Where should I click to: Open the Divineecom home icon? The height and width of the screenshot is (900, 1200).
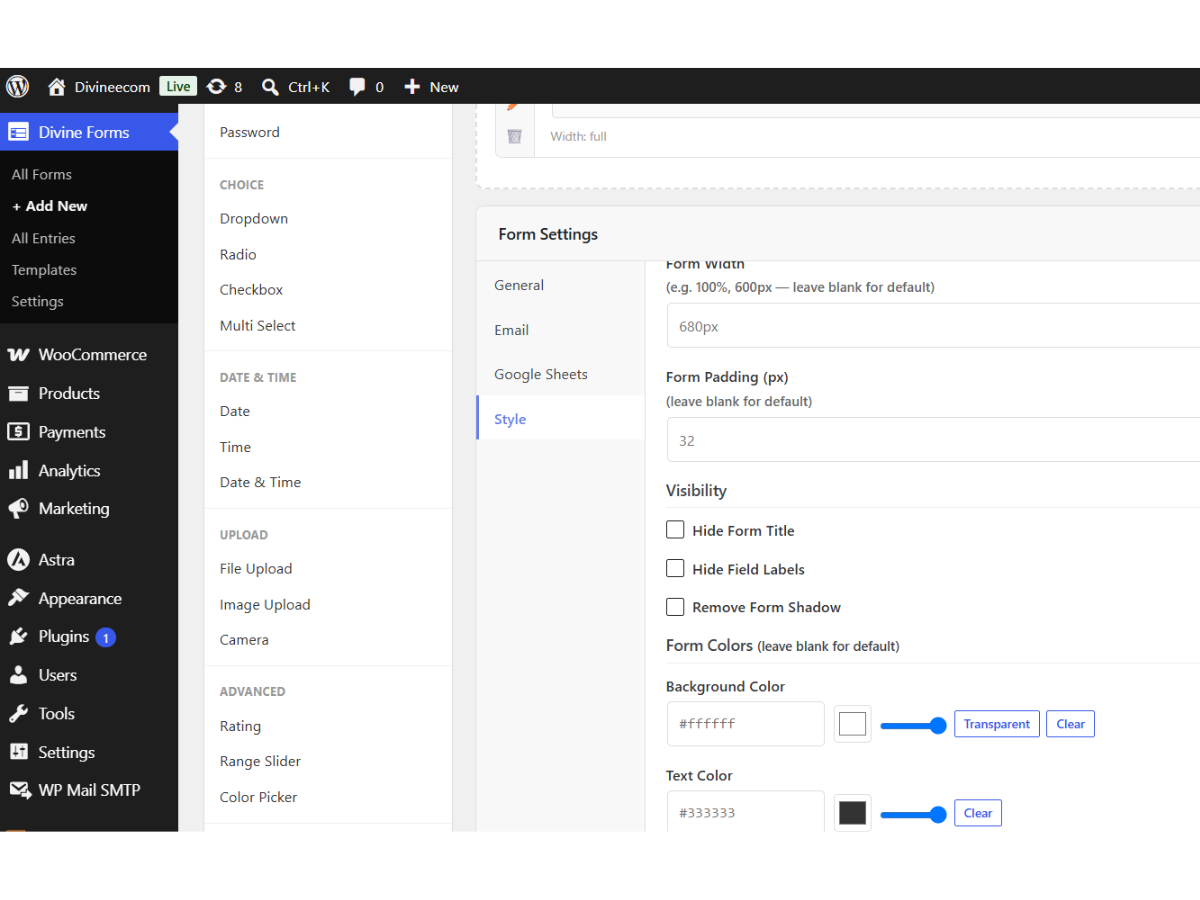point(57,86)
